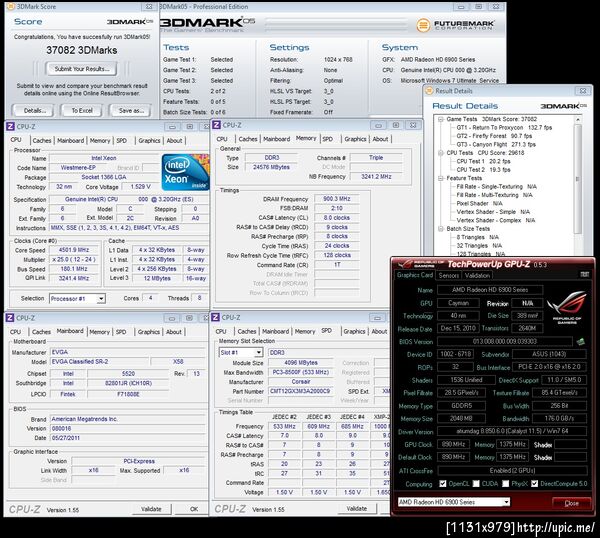This screenshot has width=600, height=538.
Task: Click 3DMark05 logo in Result Details window
Action: [563, 106]
